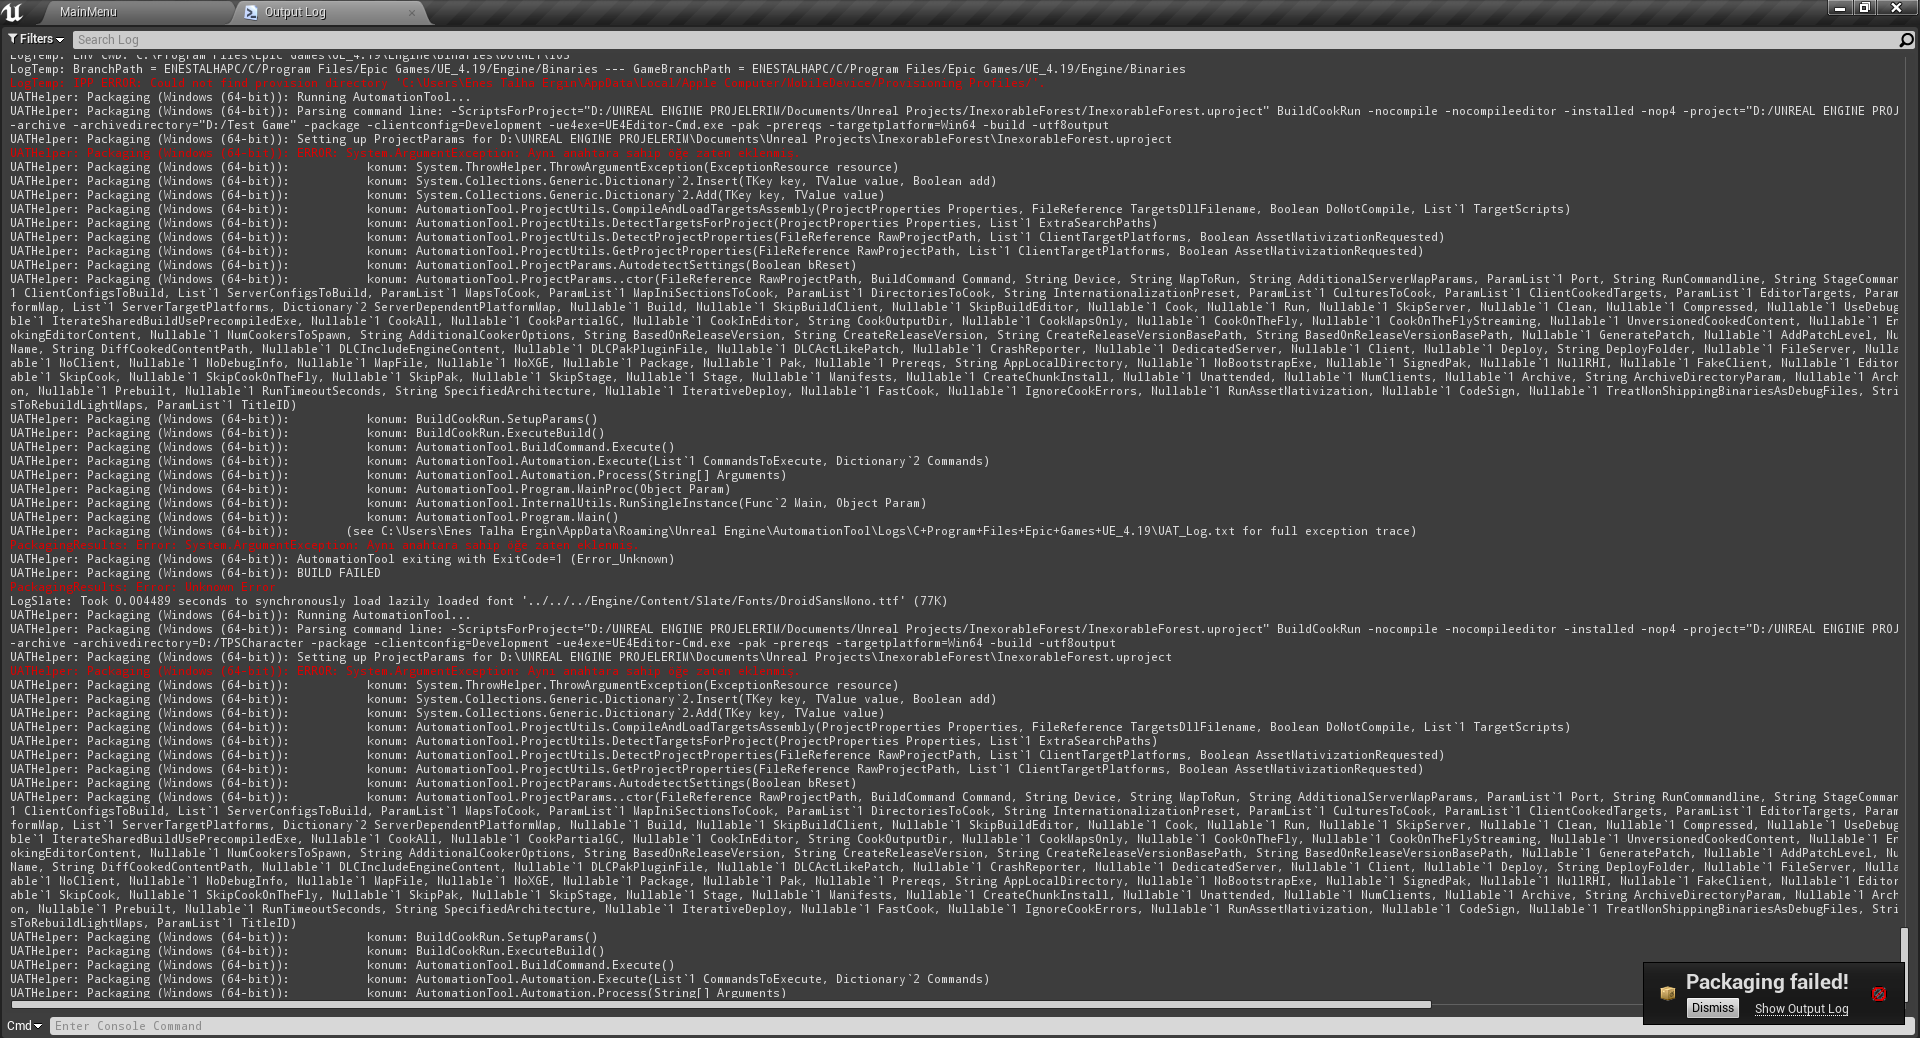Click the red failure icon in notification

1879,994
